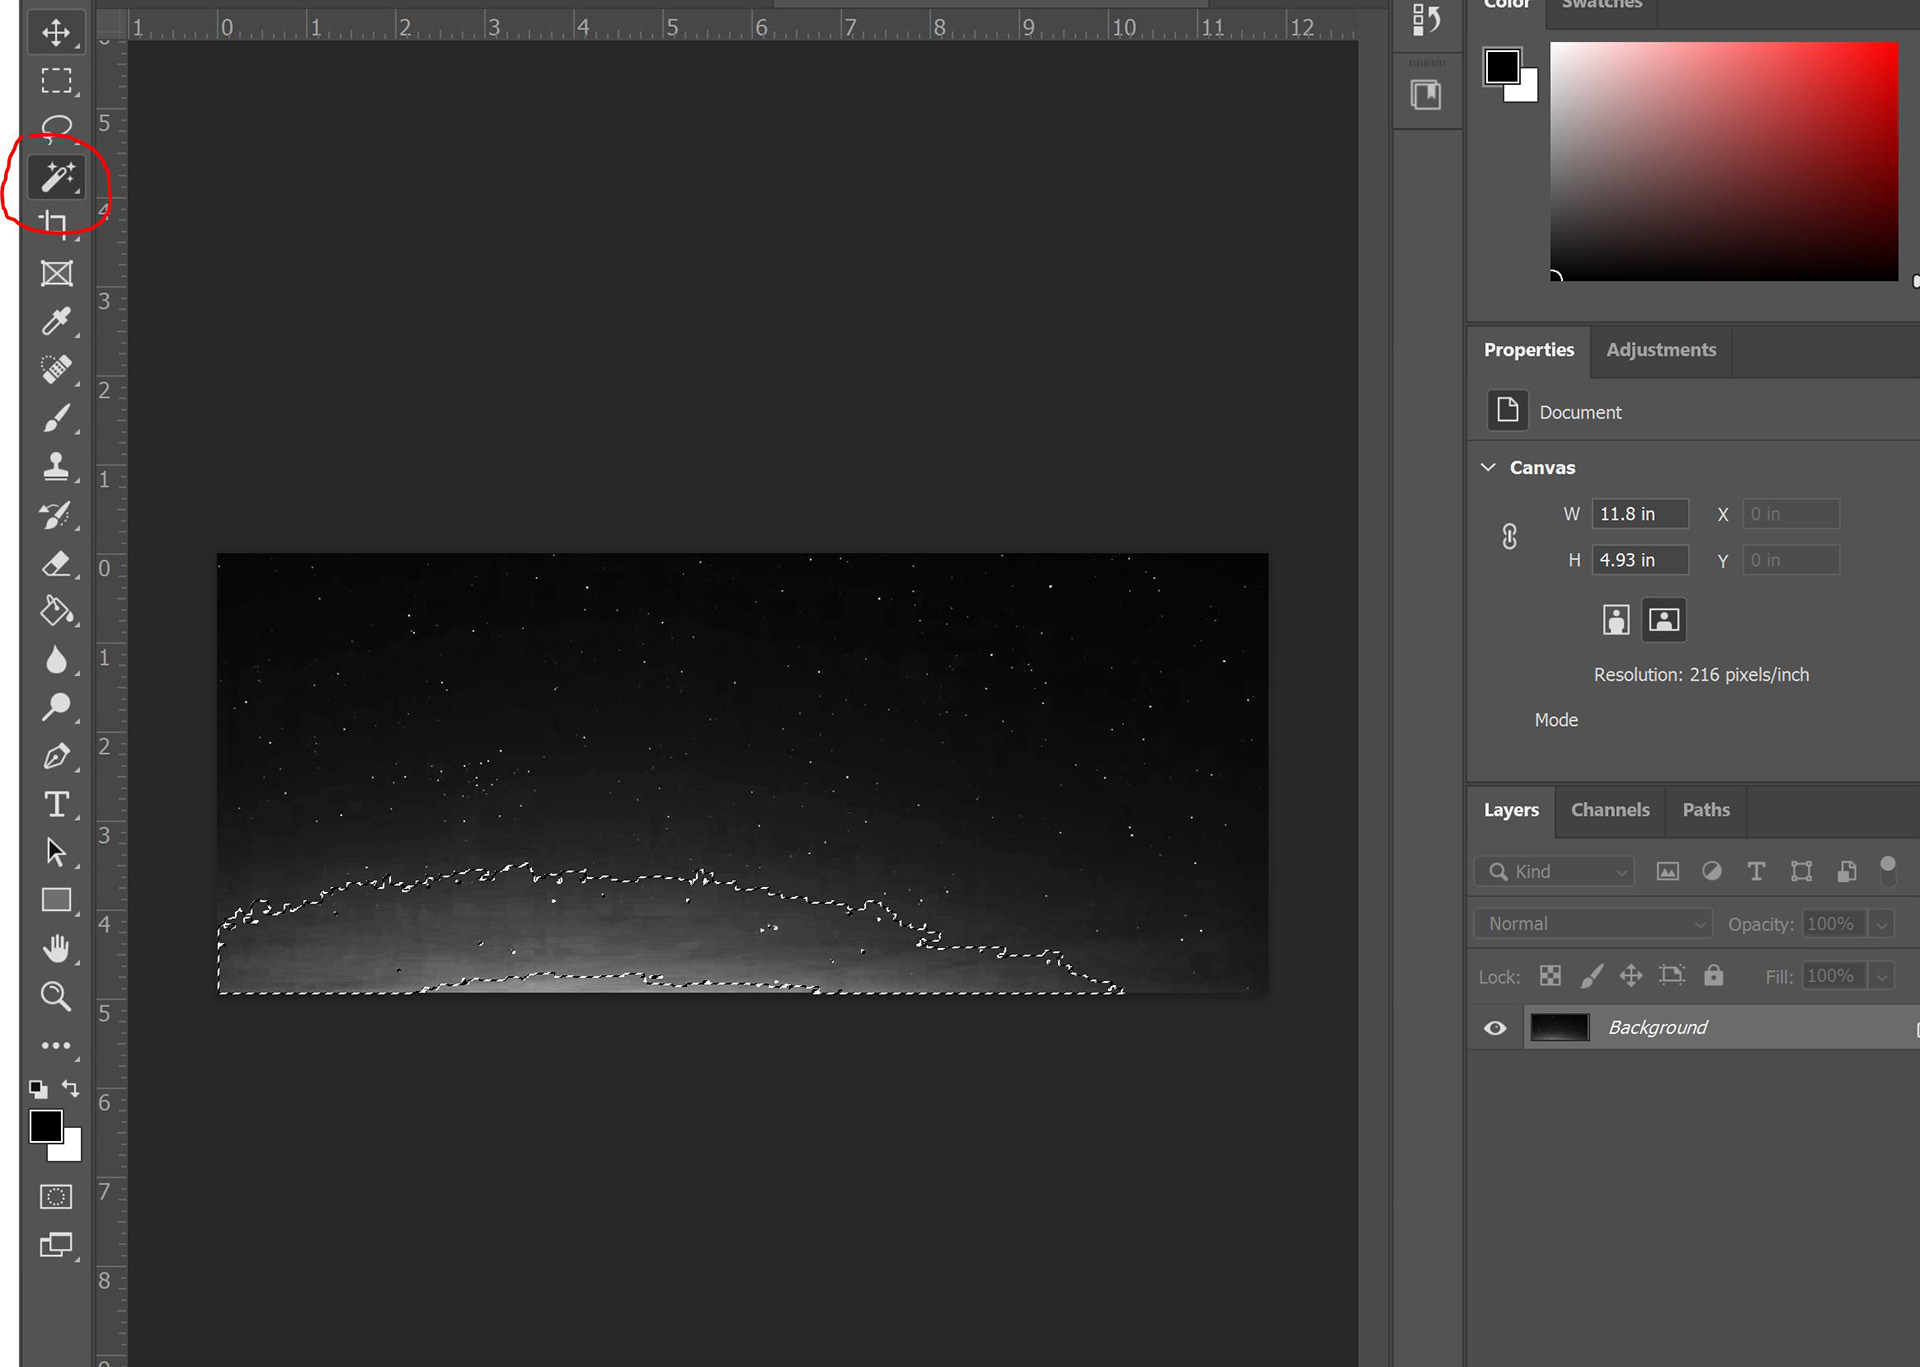Open the Kind layer filter dropdown
Screen dimensions: 1920x1367
click(1554, 872)
